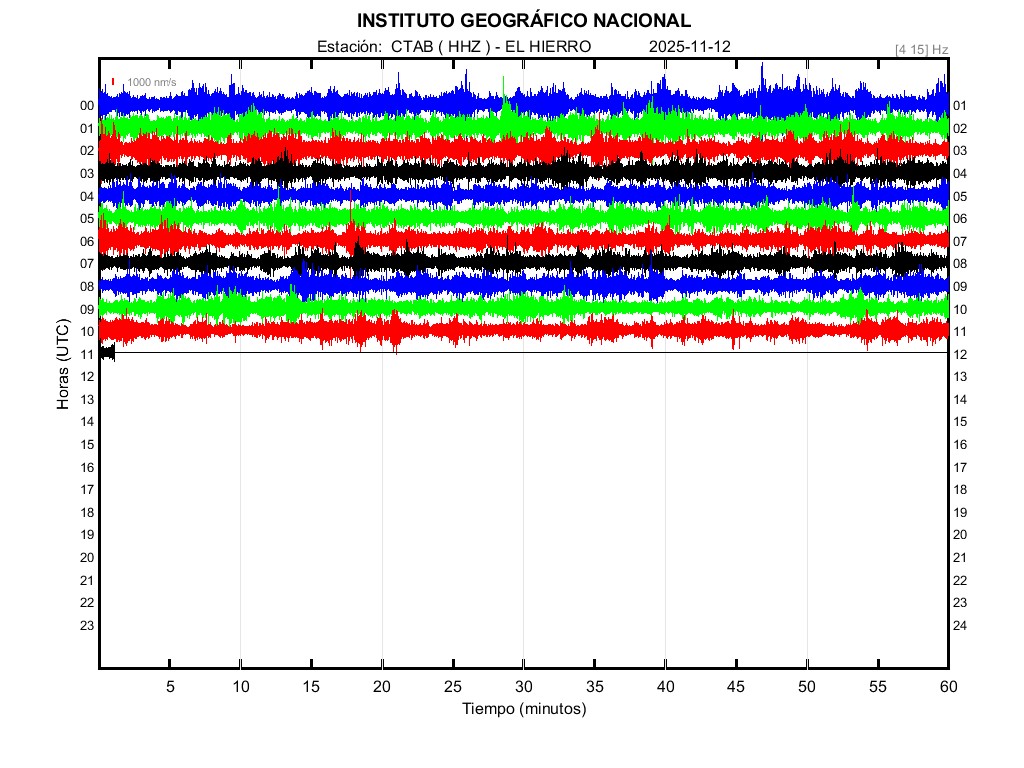Click hour 13 label on right axis
This screenshot has height=768, width=1024.
click(x=960, y=377)
